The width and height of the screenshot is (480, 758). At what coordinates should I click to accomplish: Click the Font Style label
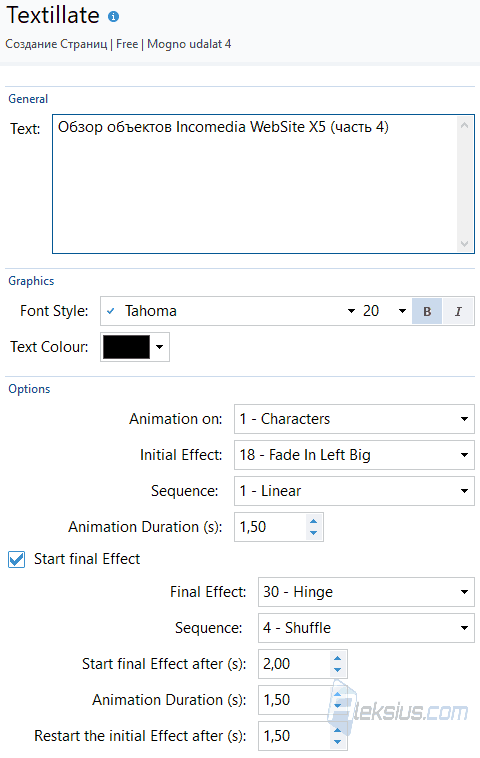pyautogui.click(x=54, y=311)
